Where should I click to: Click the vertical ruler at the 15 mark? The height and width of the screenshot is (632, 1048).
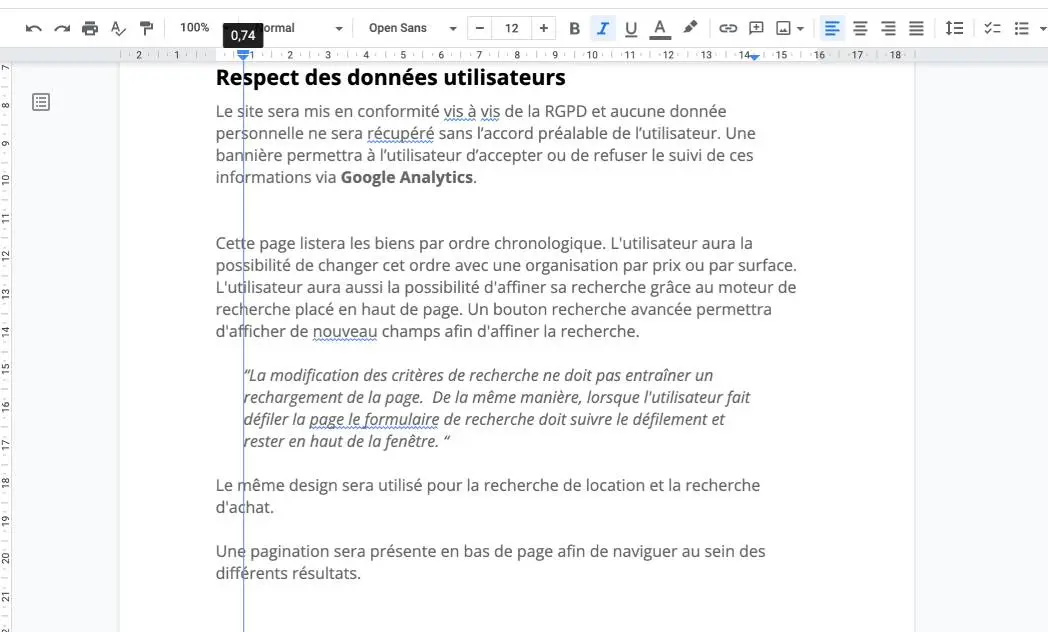click(5, 367)
